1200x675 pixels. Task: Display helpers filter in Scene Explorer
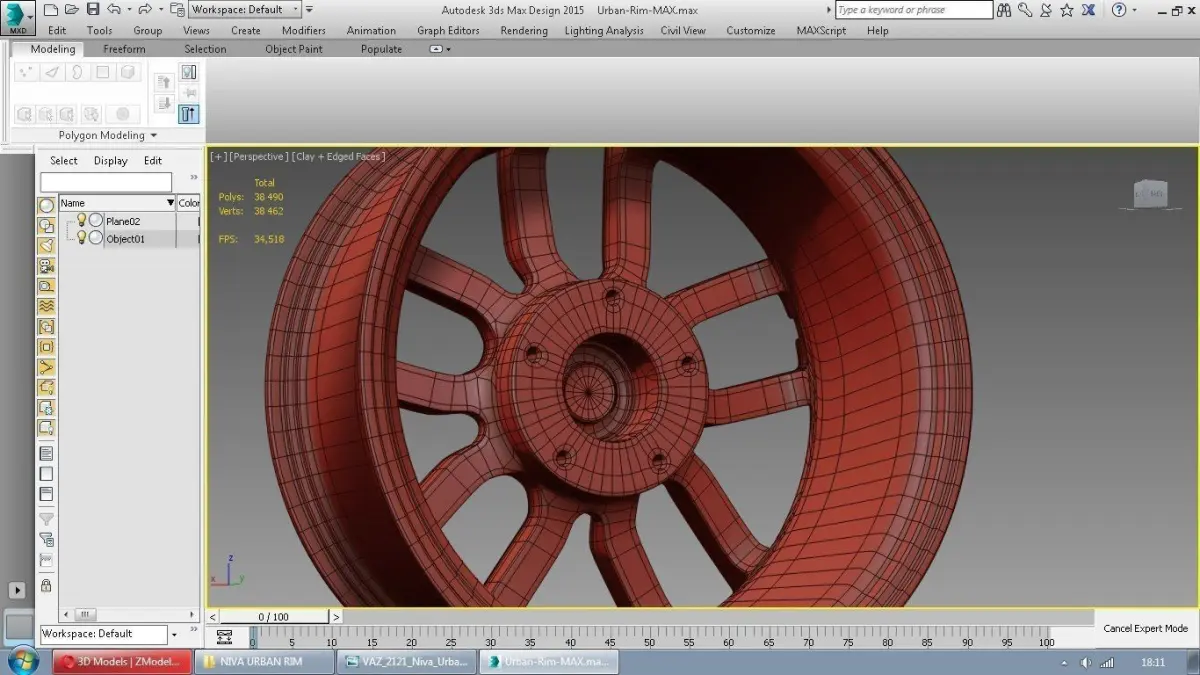(46, 286)
